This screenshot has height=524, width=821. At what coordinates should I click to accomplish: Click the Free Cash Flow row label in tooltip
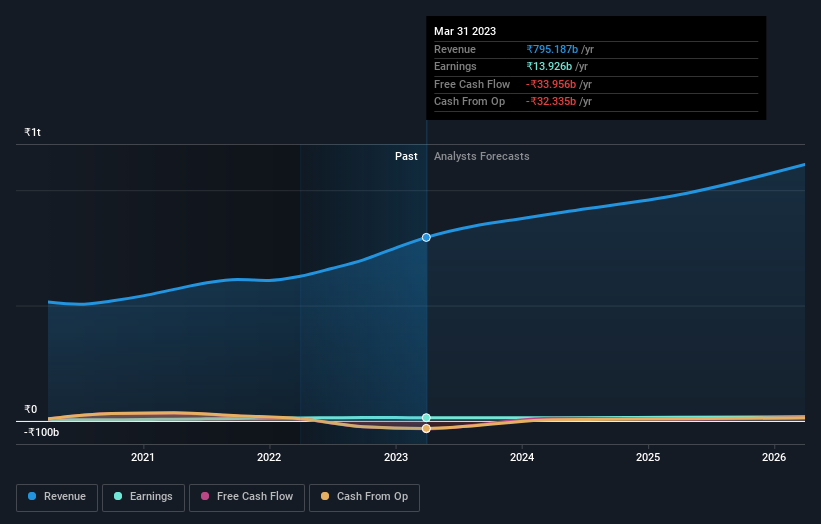tap(472, 84)
